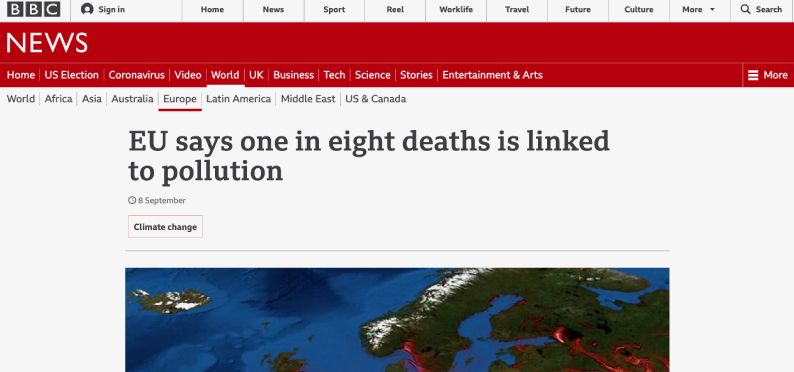Open Stories news tab

(x=416, y=75)
